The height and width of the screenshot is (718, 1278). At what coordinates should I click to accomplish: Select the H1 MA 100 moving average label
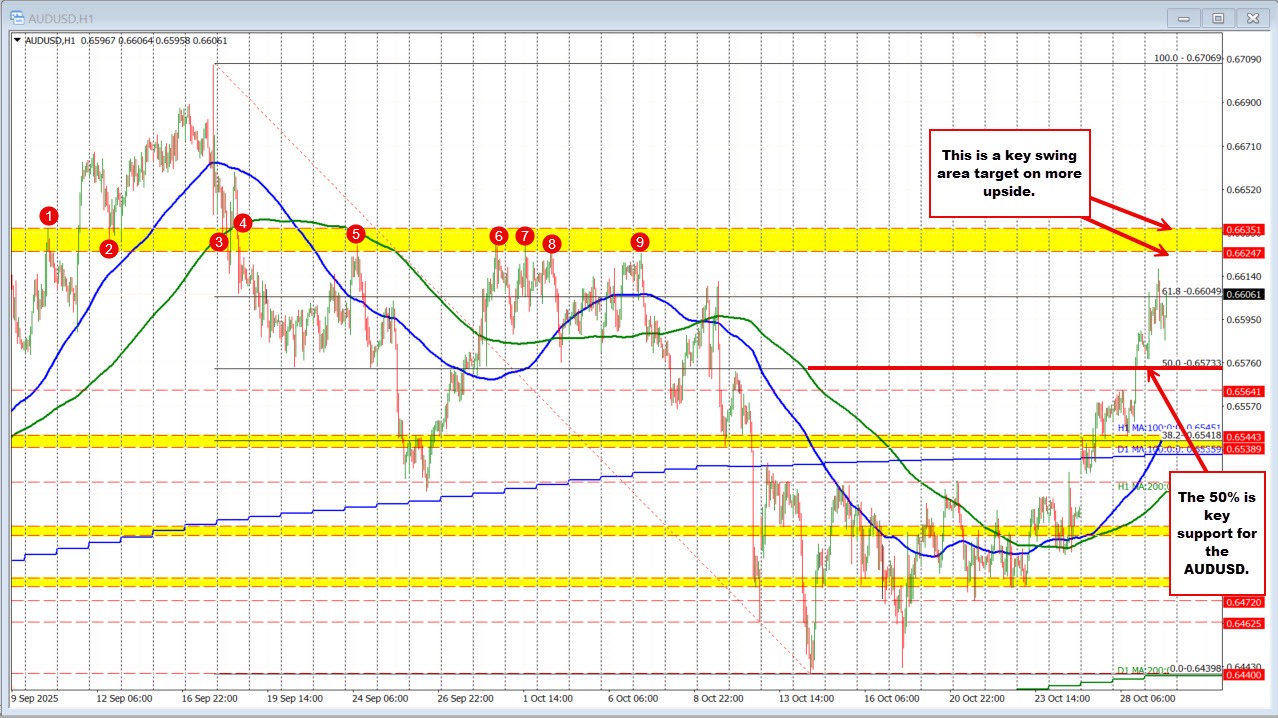click(x=1148, y=427)
